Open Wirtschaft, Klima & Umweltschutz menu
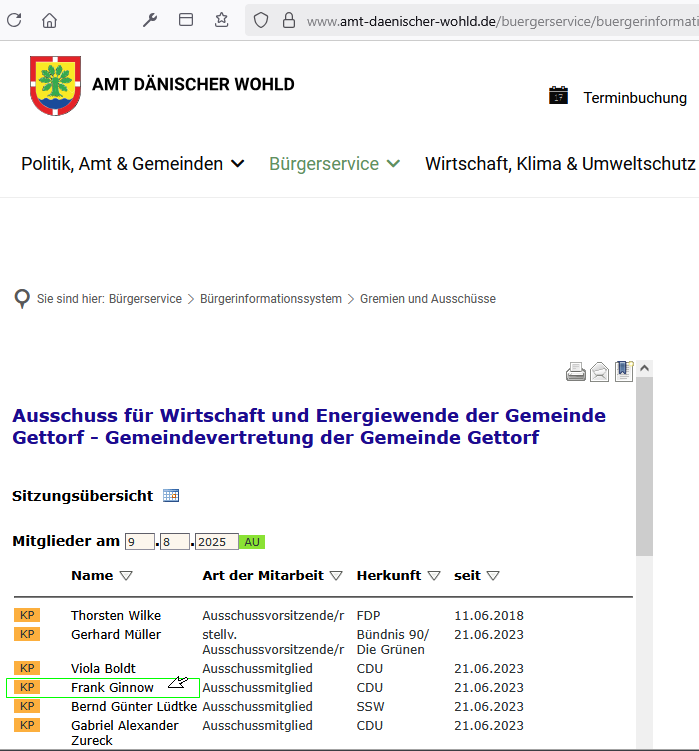Screen dimensions: 699x751 pos(560,164)
